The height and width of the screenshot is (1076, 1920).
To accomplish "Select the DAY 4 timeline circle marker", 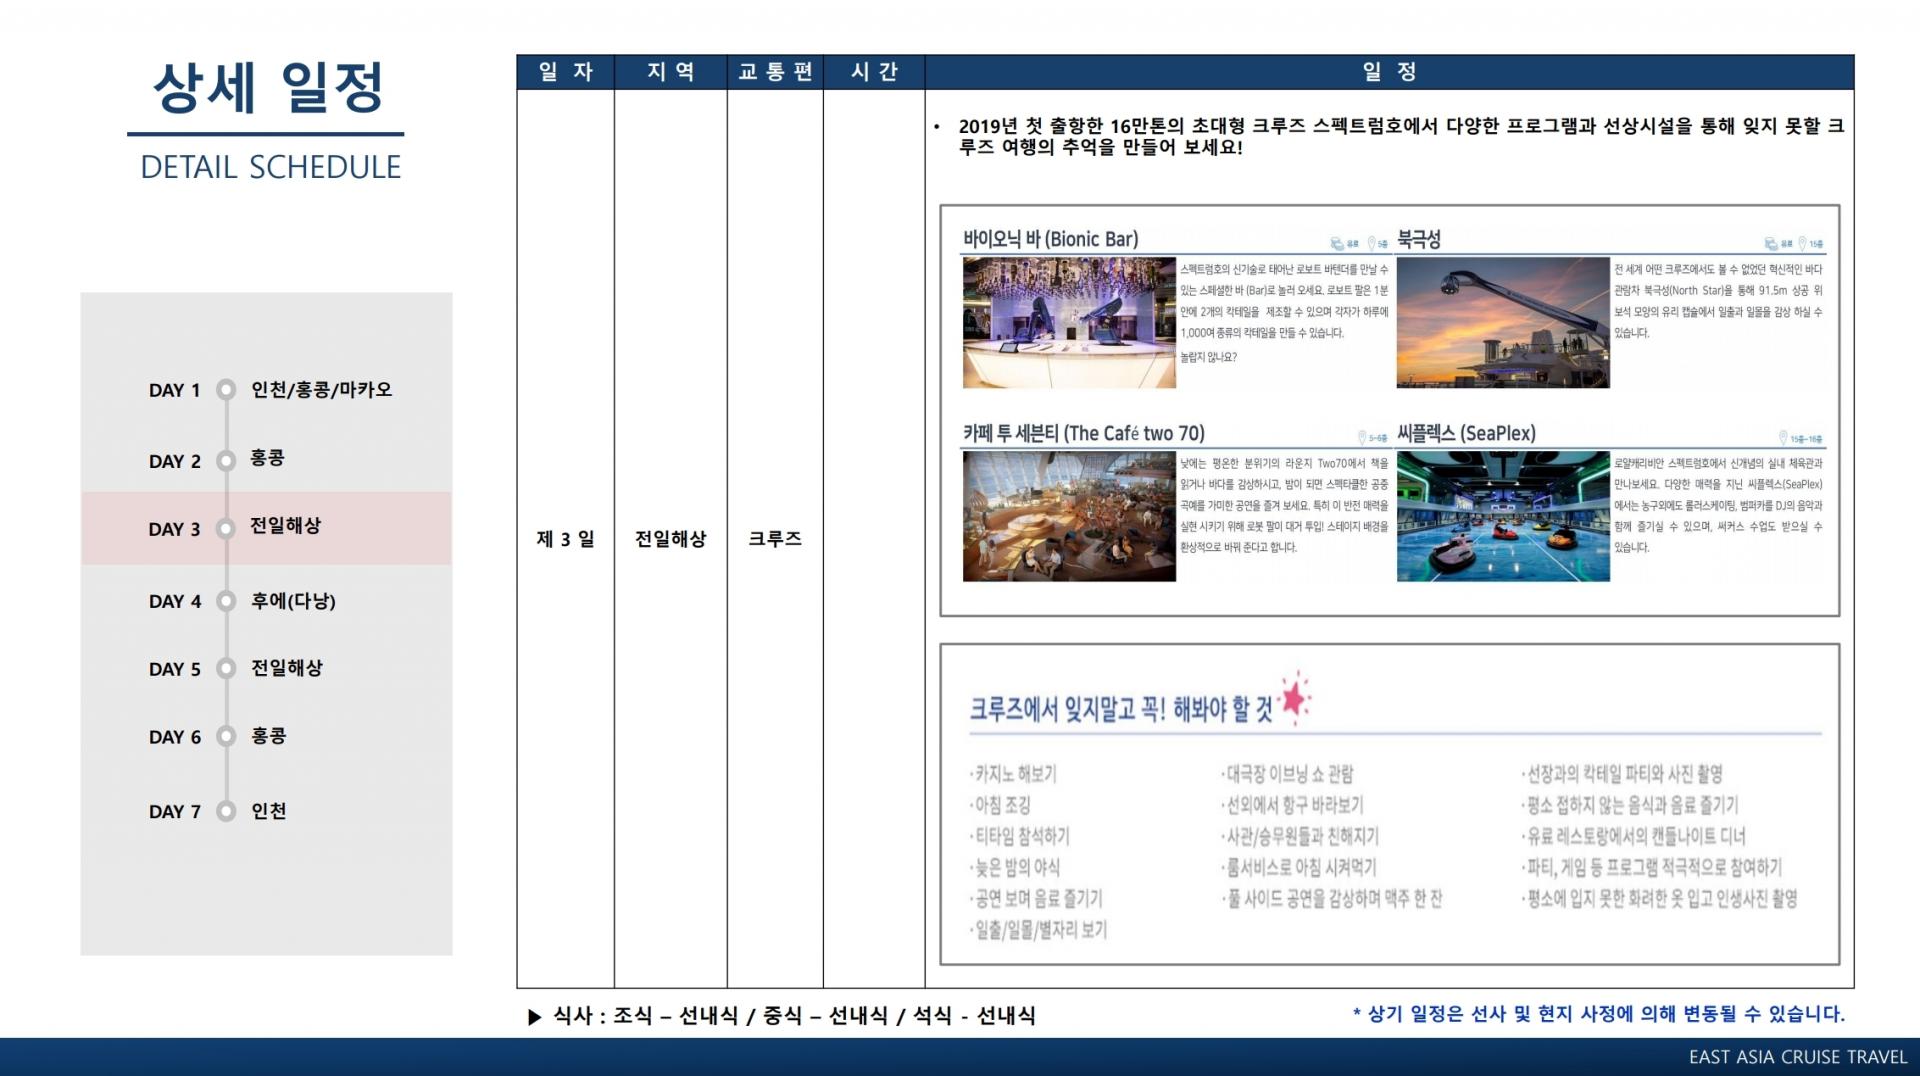I will coord(226,601).
